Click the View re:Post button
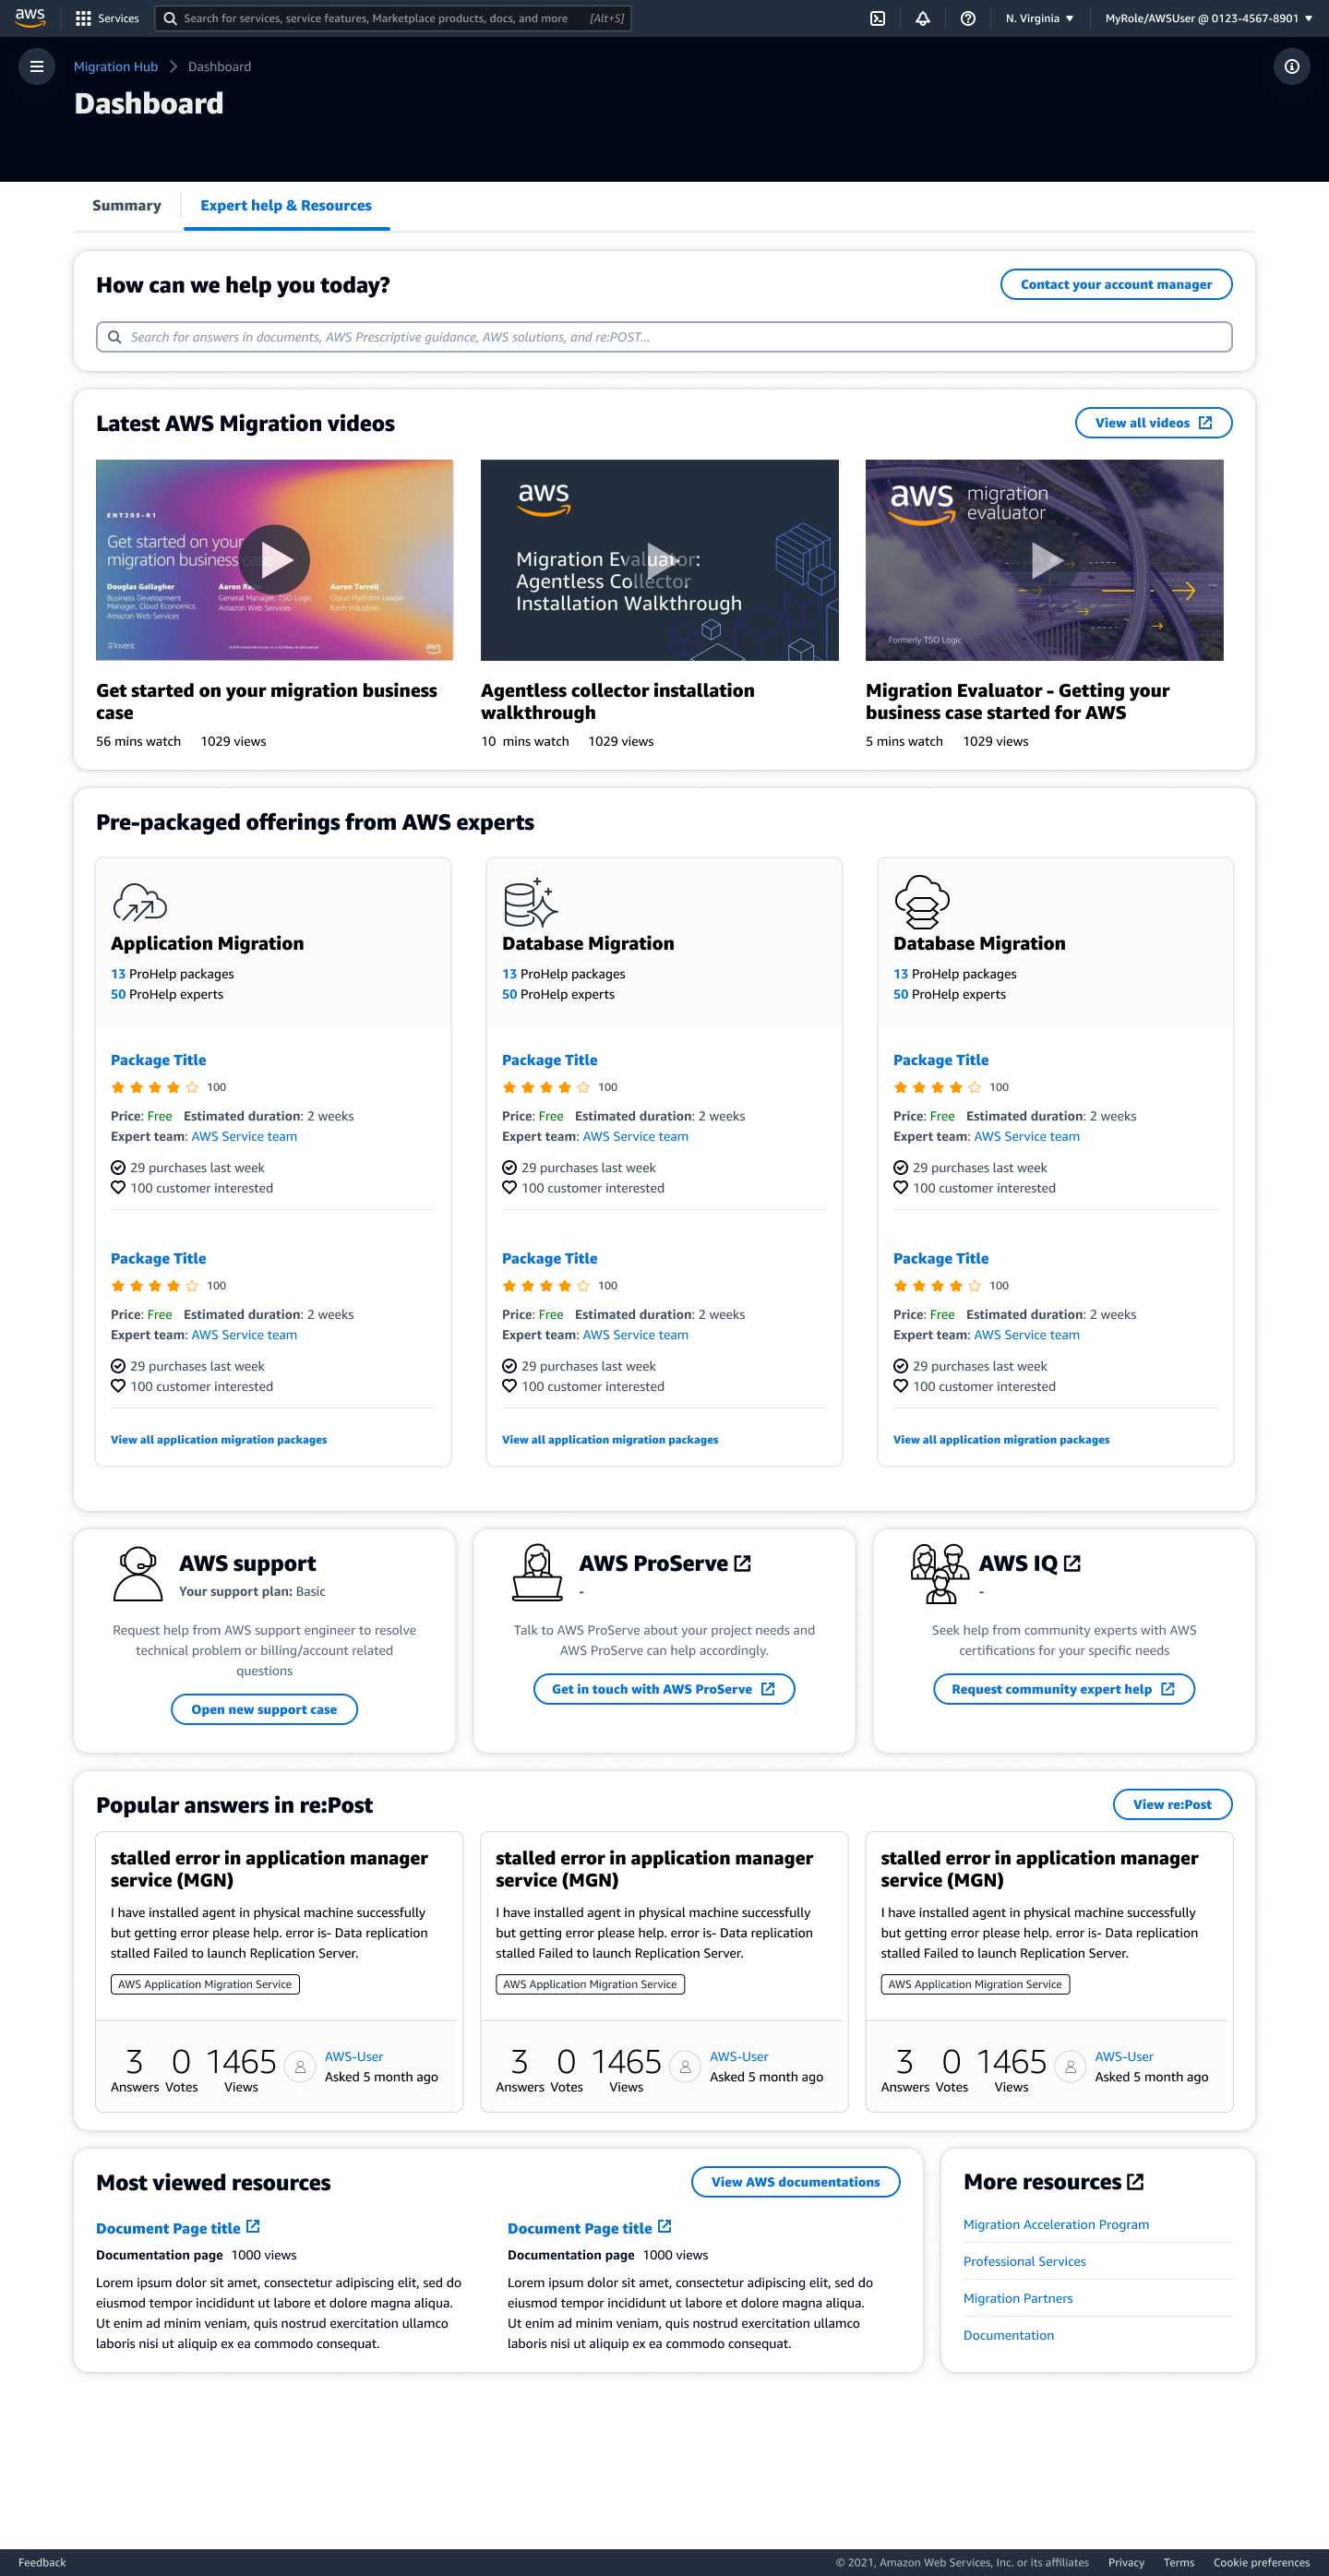 1172,1804
